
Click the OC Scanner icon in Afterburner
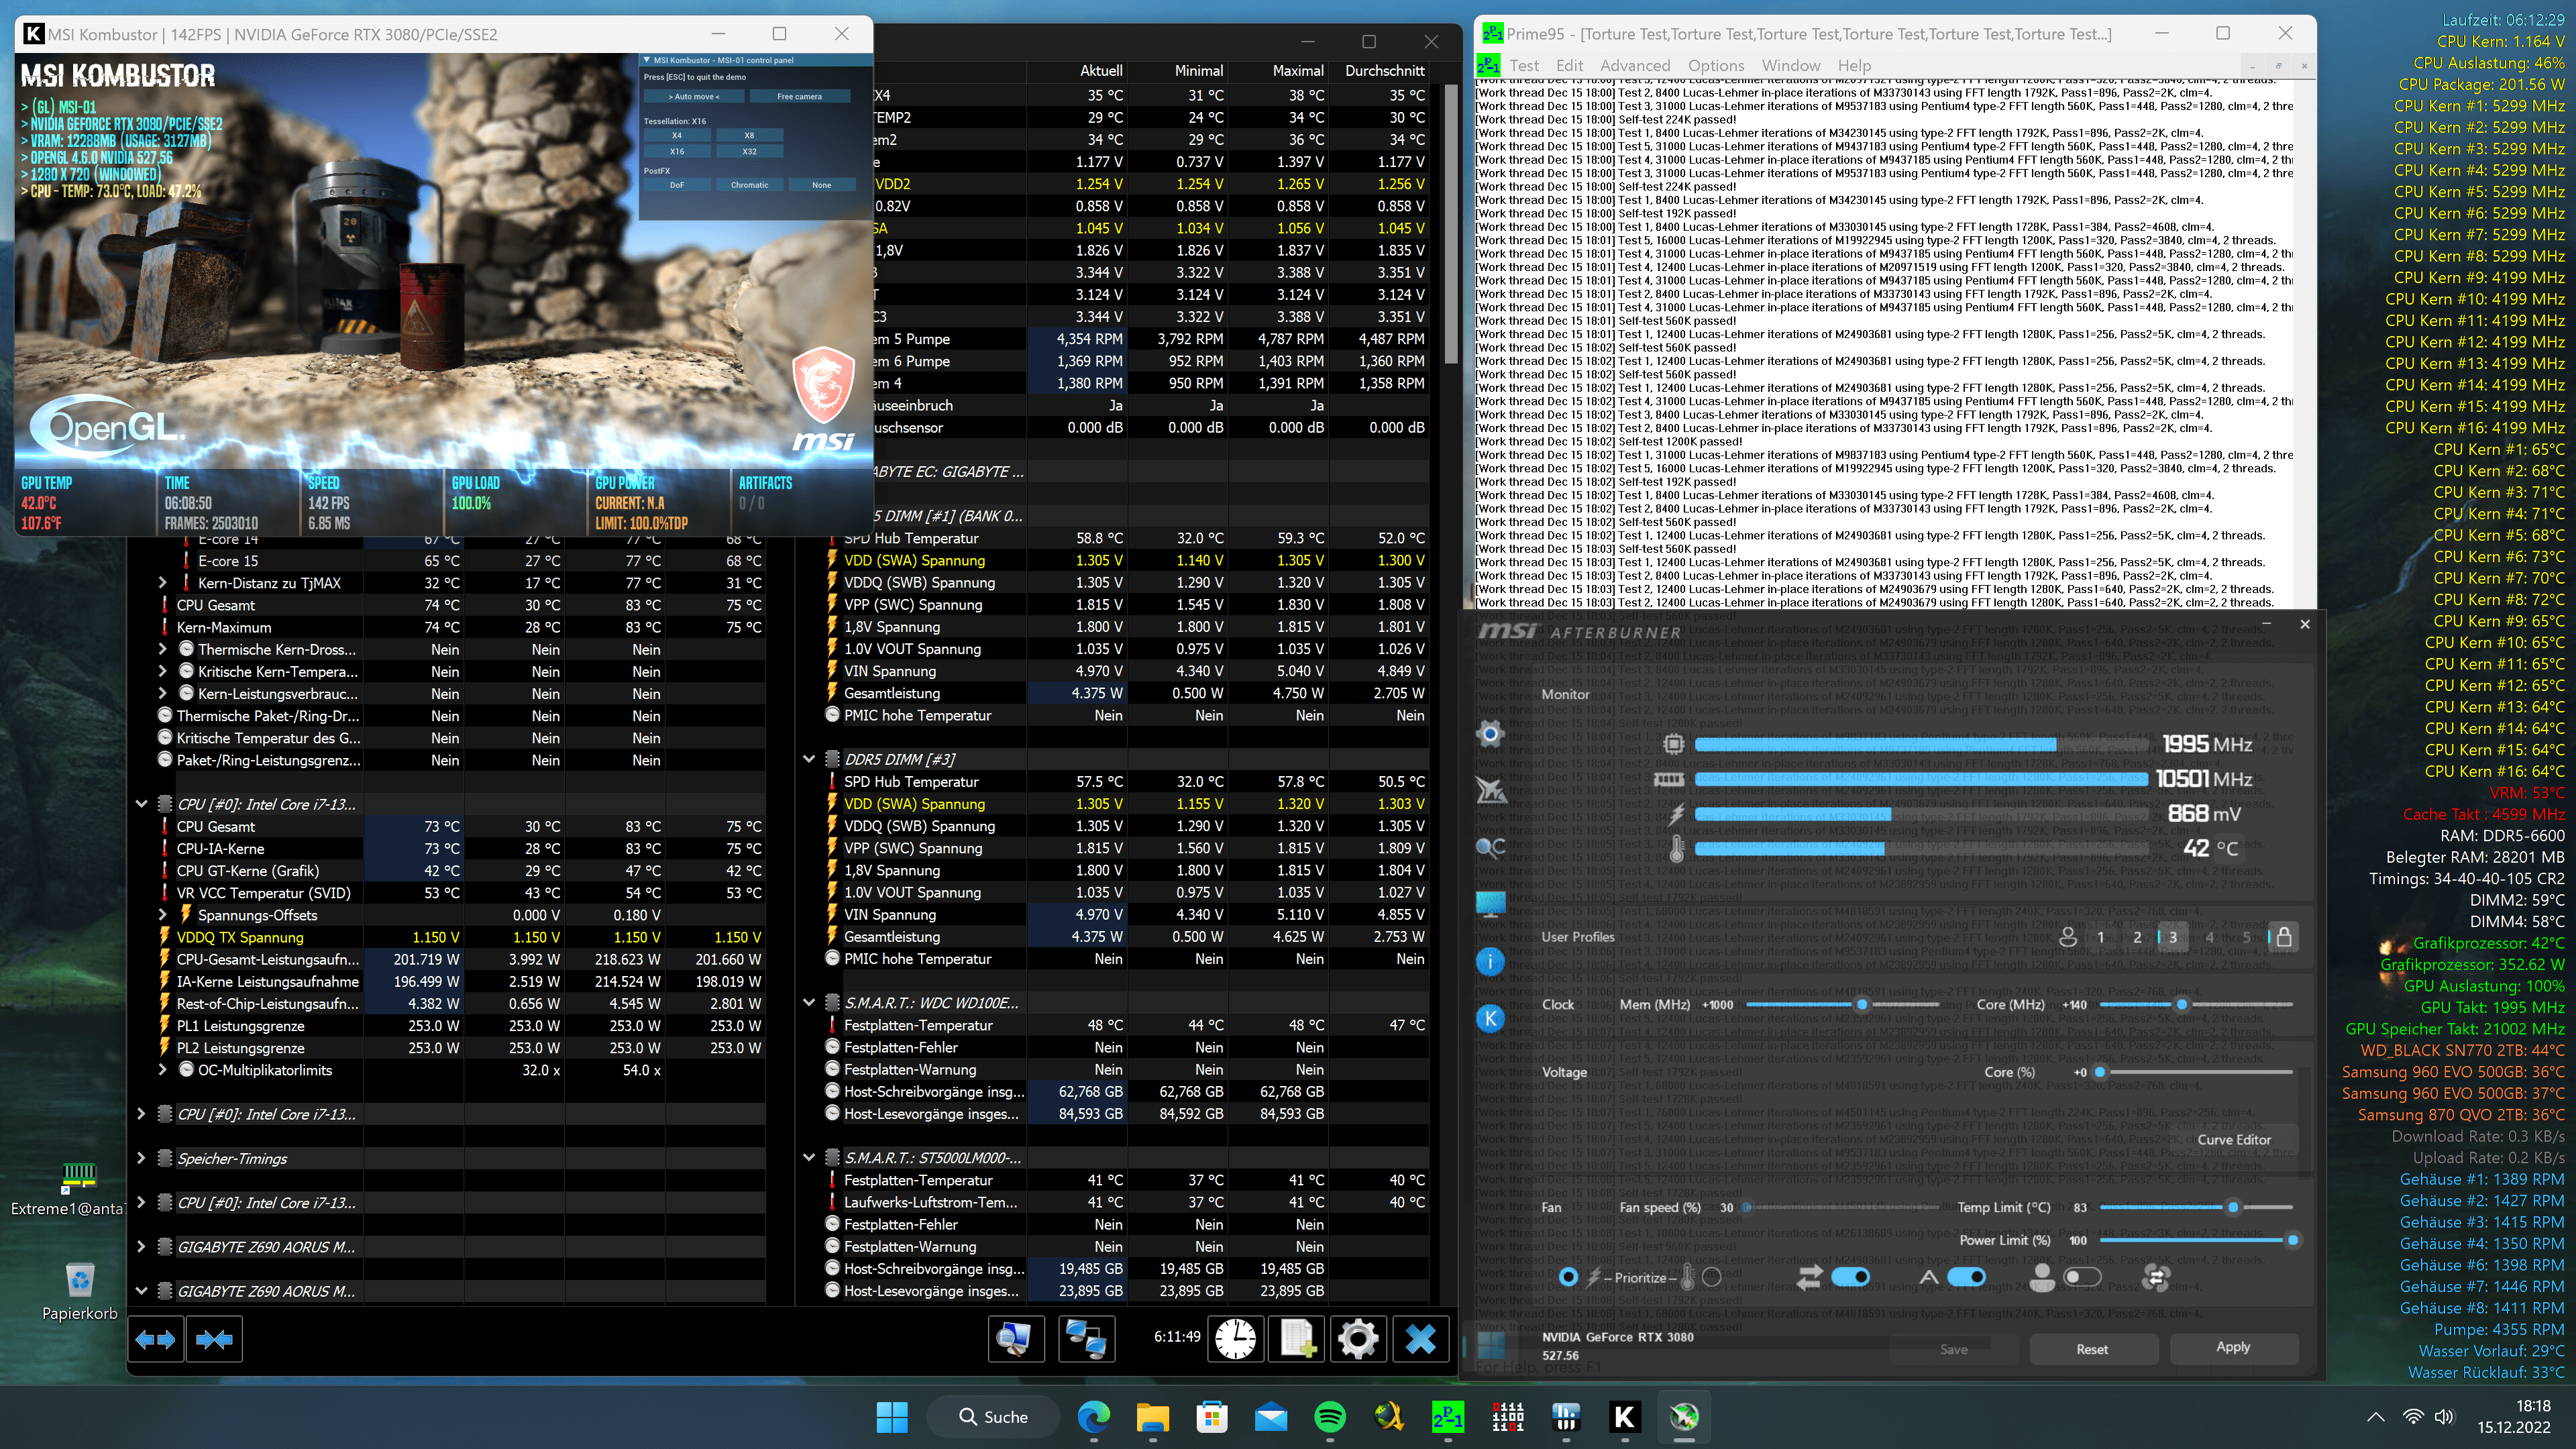pos(1490,848)
